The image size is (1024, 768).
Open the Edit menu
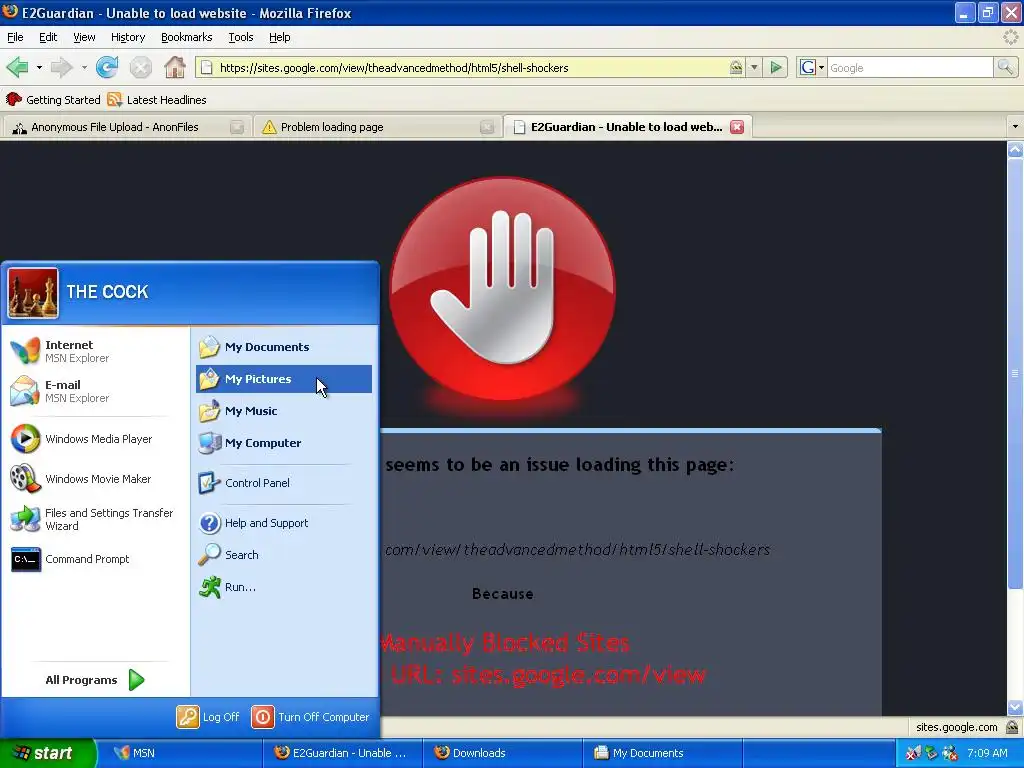(48, 37)
